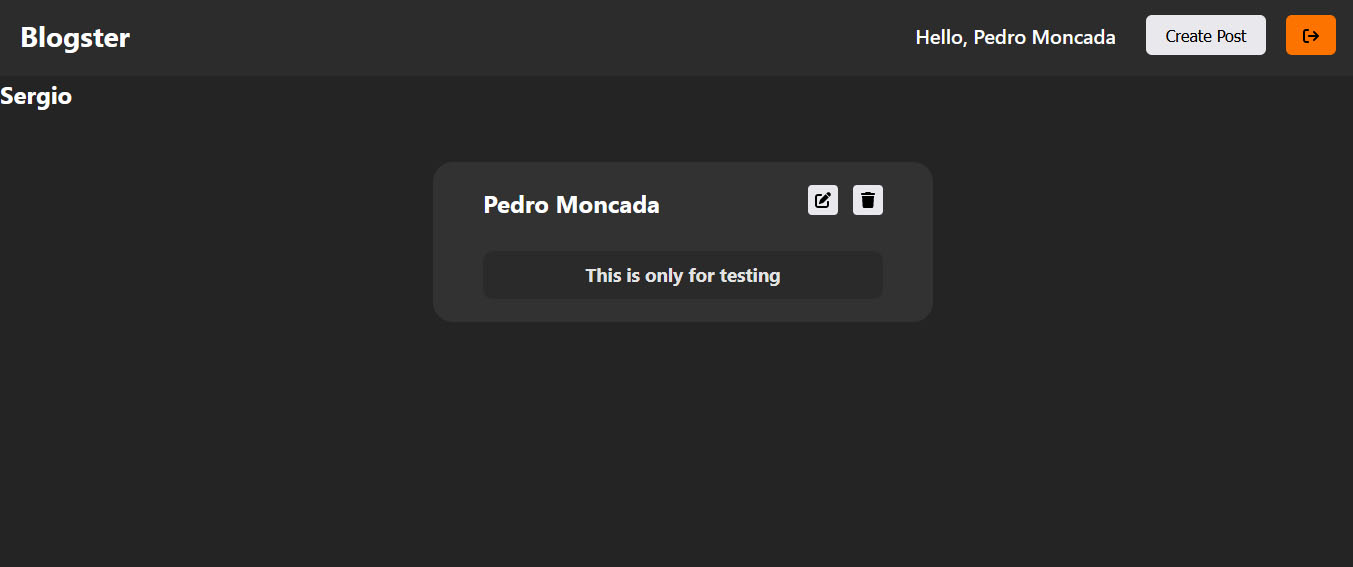Click the word "testing" in the post body
This screenshot has width=1353, height=567.
coord(750,276)
